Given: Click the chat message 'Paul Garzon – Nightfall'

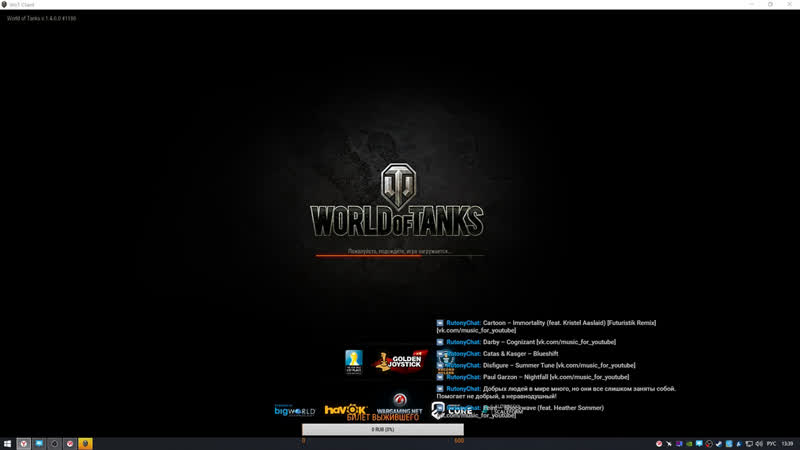Looking at the screenshot, I should pos(533,377).
